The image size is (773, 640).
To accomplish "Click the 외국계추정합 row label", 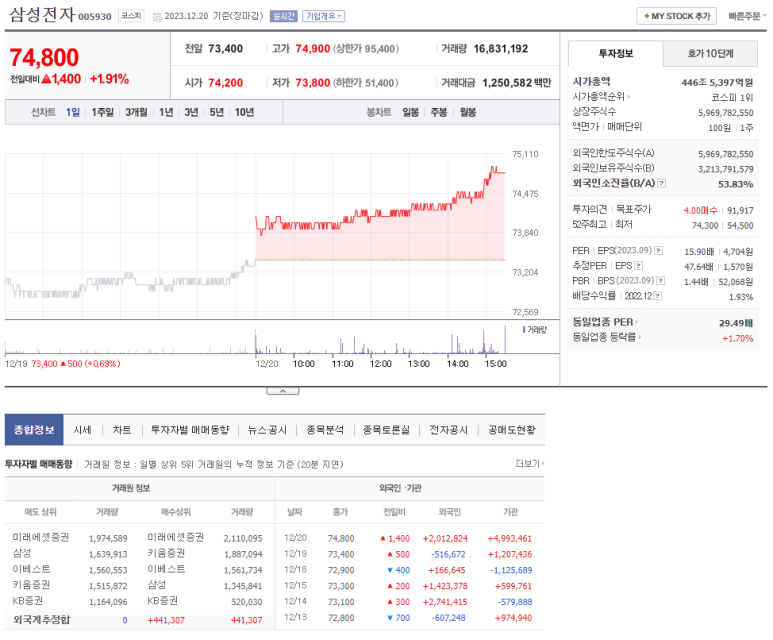I will click(41, 620).
